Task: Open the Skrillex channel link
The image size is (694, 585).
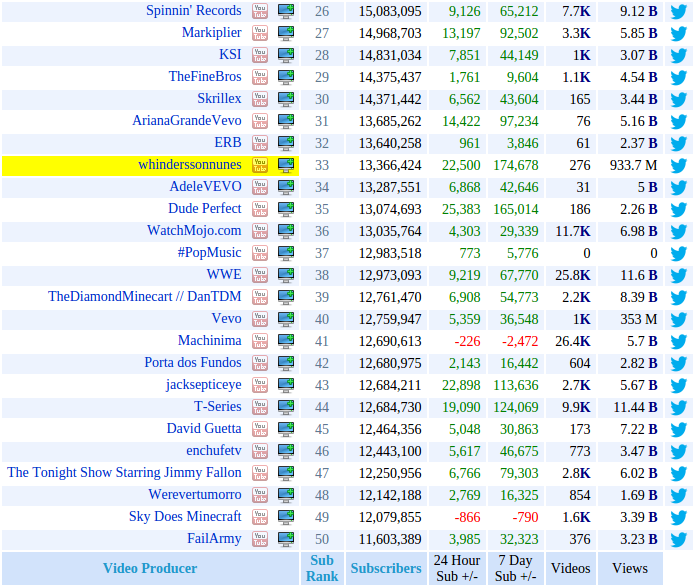Action: (220, 99)
